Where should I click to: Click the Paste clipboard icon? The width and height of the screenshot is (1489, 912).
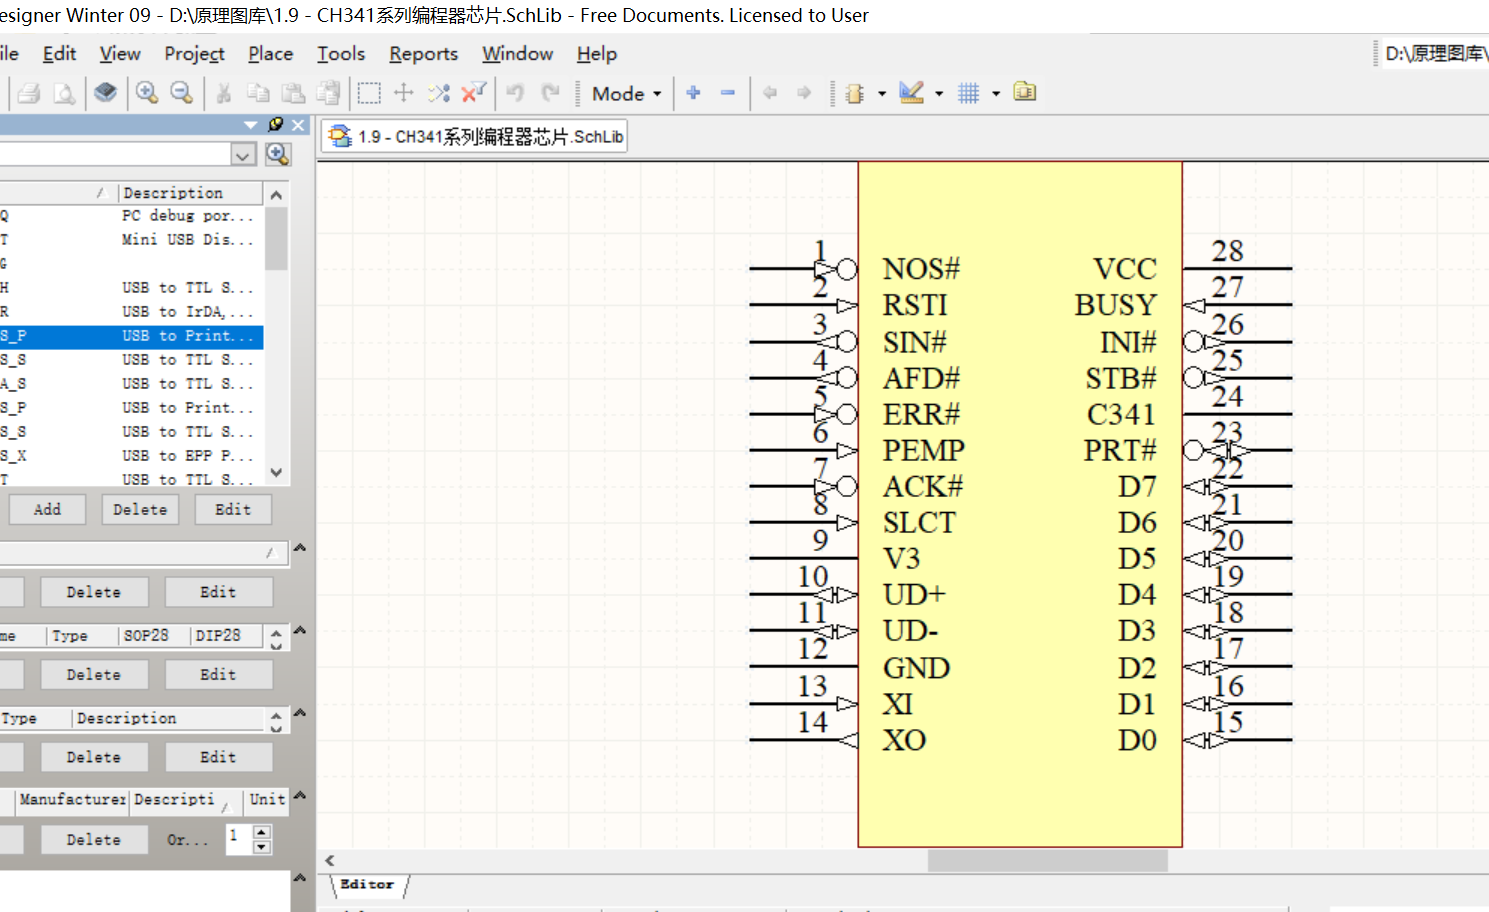click(293, 93)
